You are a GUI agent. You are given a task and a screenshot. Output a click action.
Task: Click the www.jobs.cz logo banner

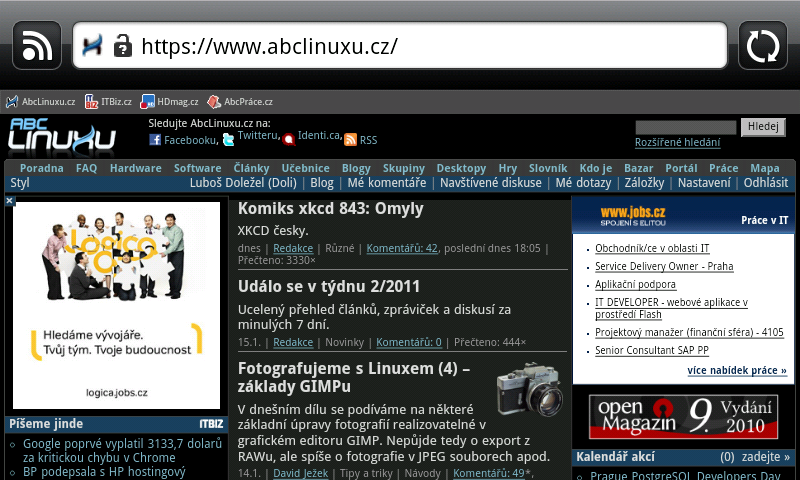tap(633, 216)
